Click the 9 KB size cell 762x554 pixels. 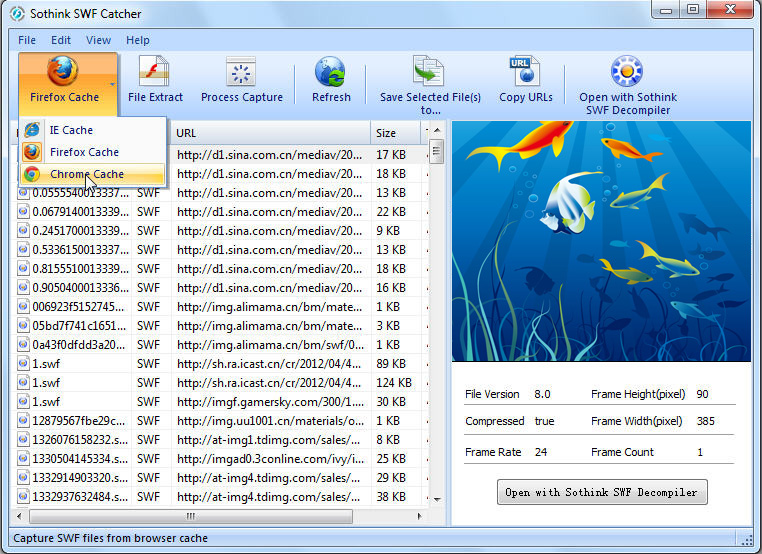tap(388, 231)
